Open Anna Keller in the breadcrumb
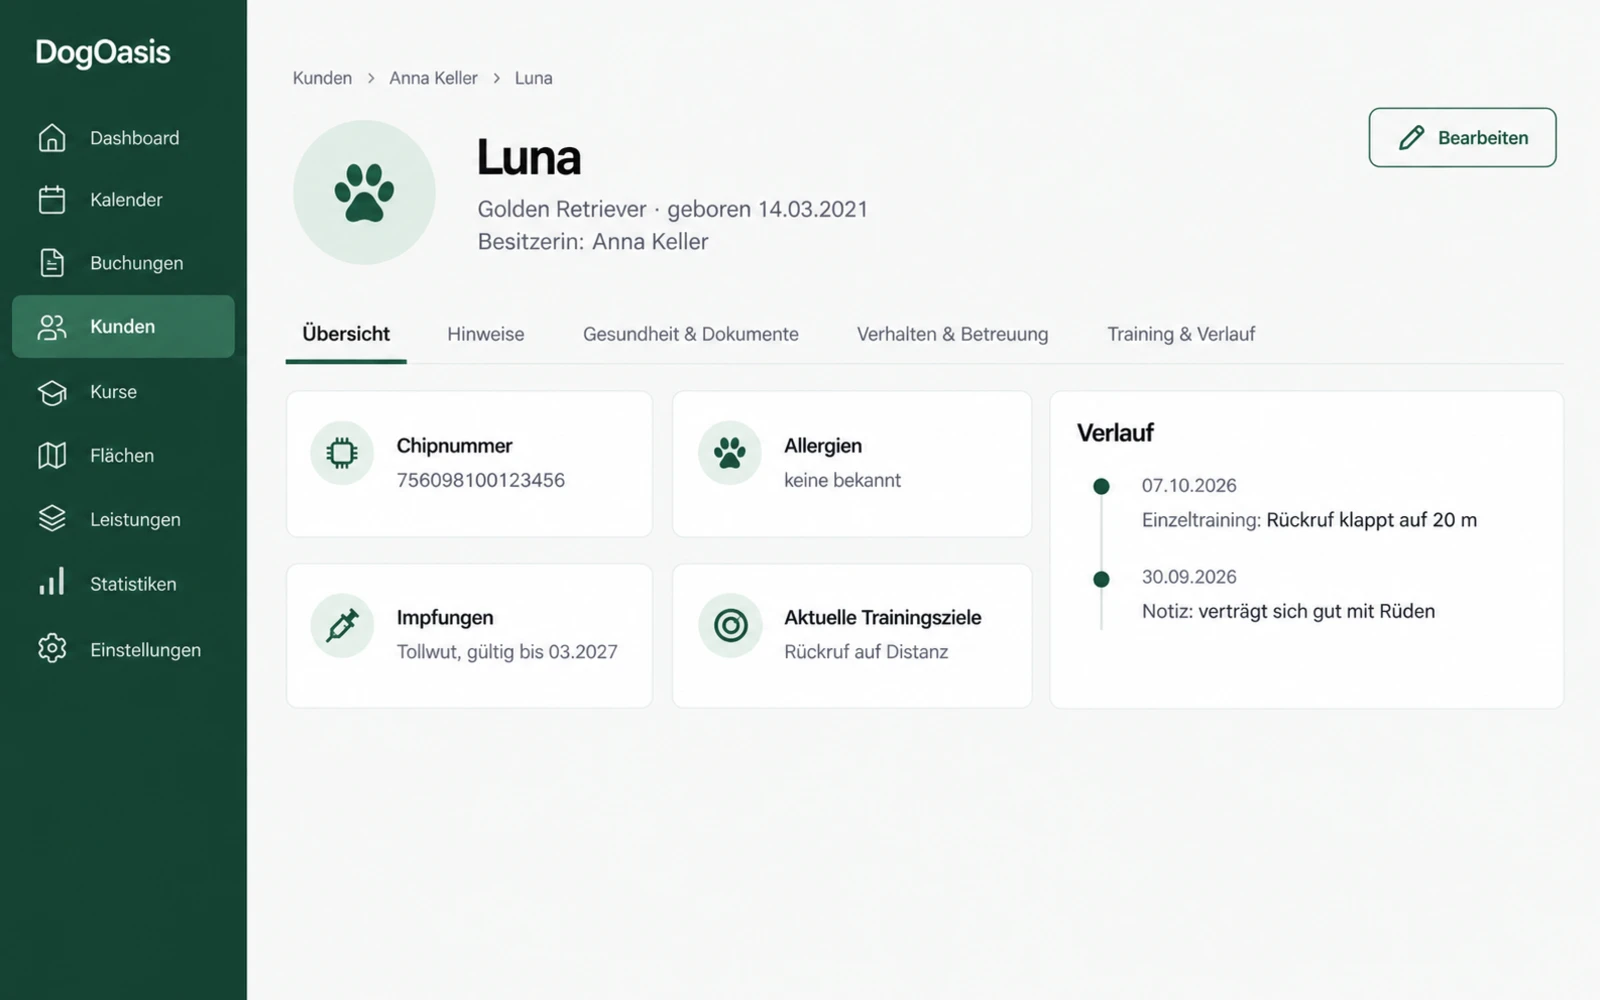 tap(433, 78)
